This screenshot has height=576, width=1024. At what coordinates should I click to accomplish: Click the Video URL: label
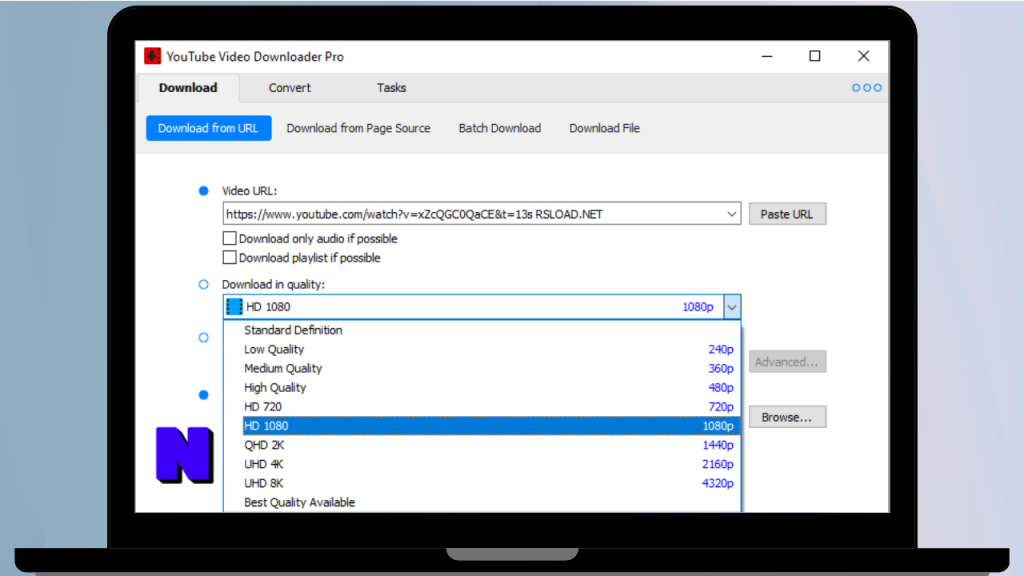pyautogui.click(x=249, y=191)
